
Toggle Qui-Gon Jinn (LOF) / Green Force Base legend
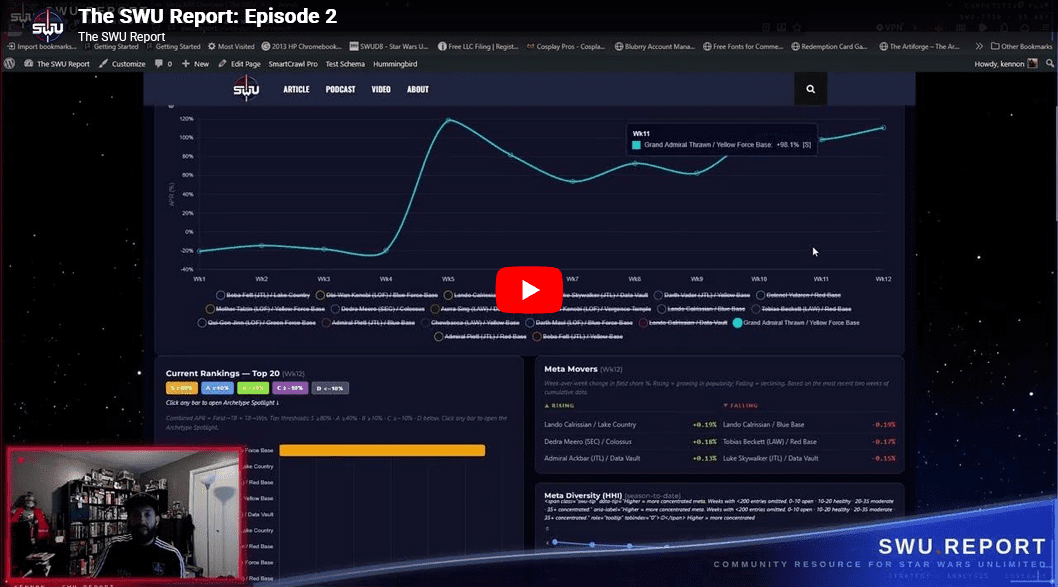[x=256, y=323]
